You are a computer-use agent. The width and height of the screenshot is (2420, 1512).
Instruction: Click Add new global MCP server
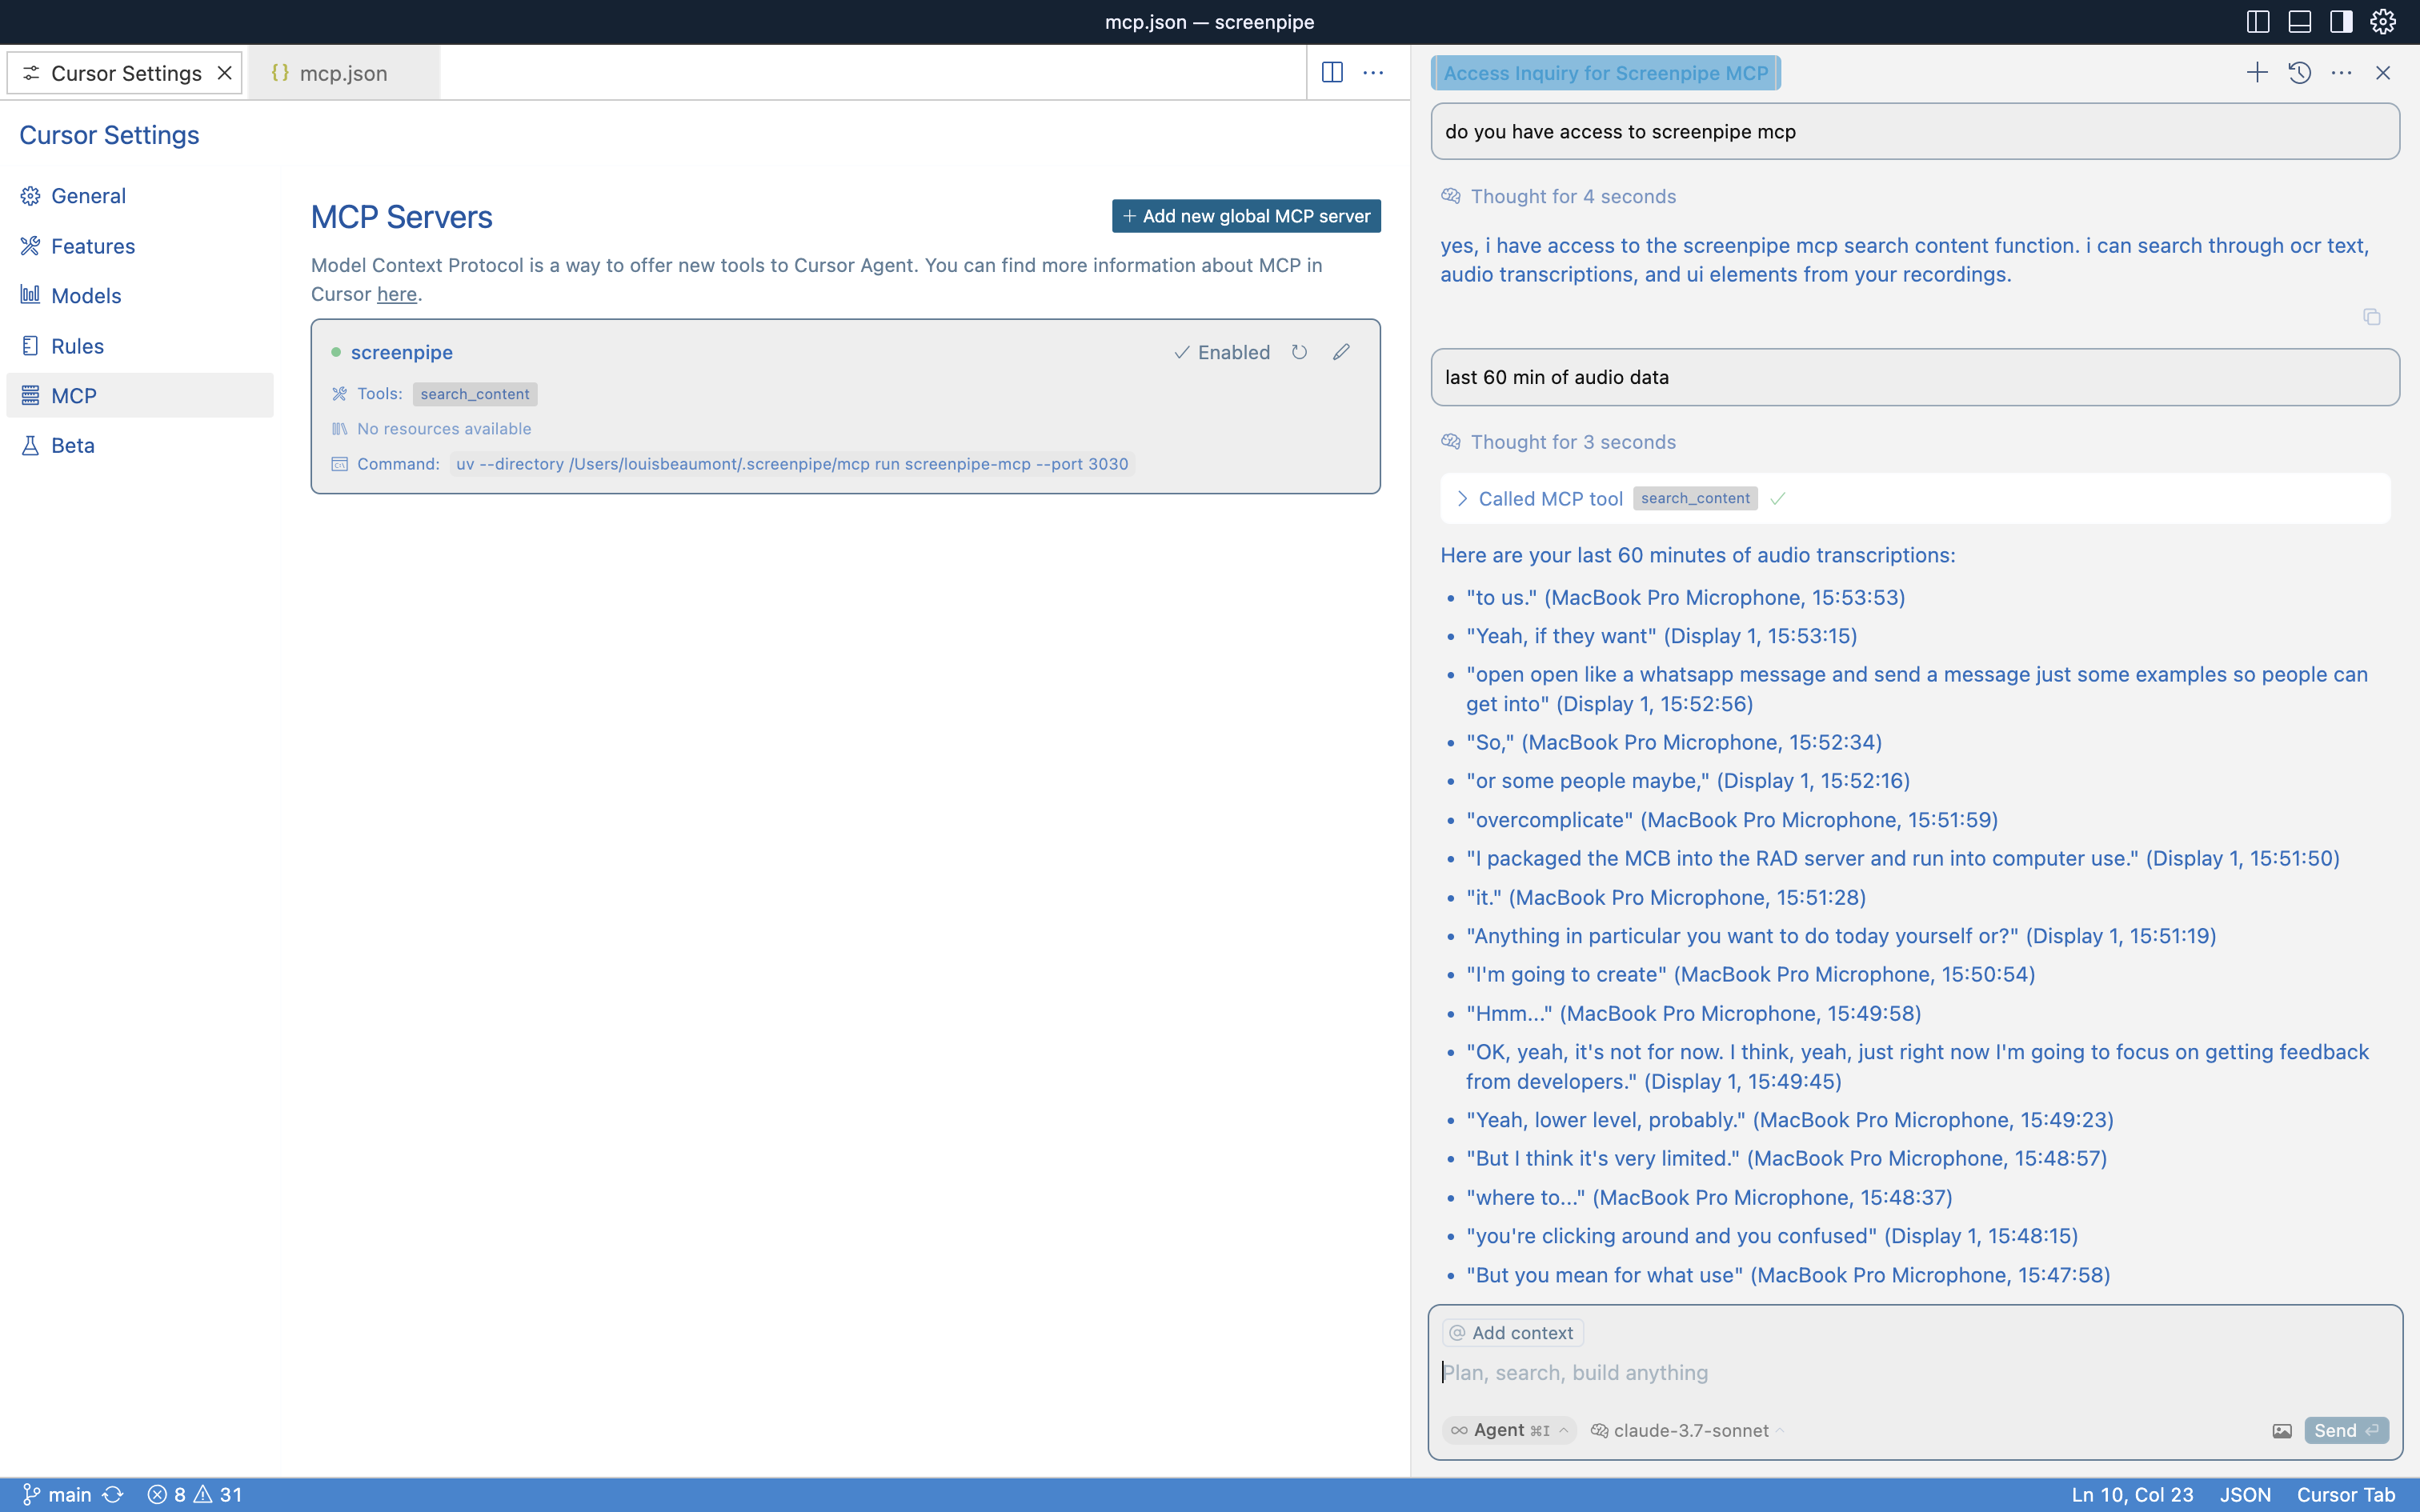click(1246, 216)
